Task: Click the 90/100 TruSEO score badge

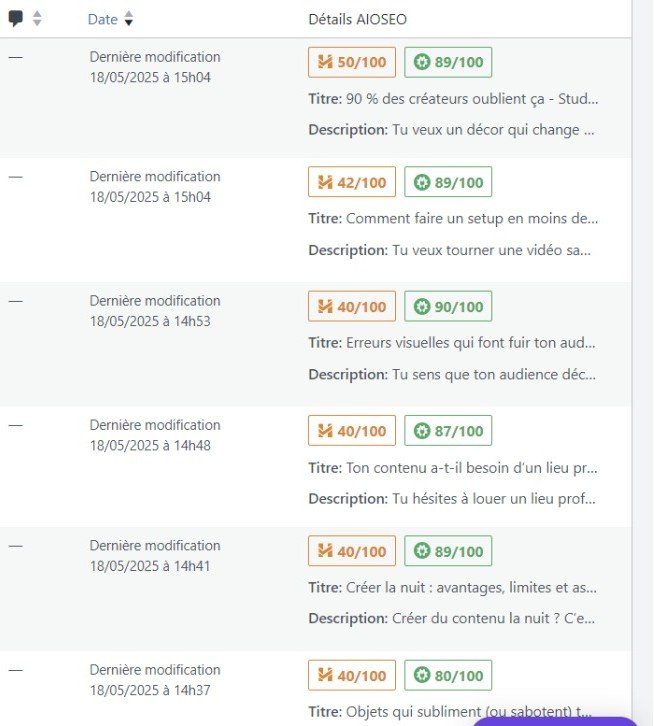Action: pos(448,306)
